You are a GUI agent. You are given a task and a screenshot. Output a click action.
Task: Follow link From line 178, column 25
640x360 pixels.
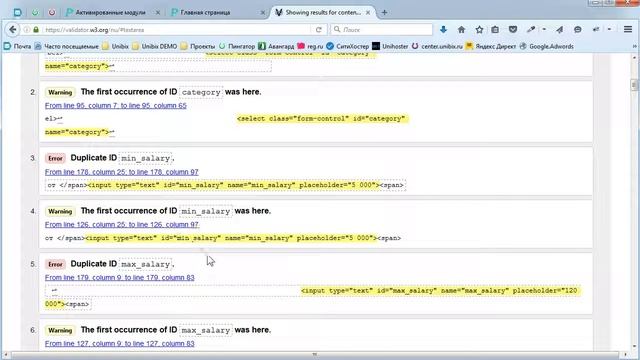pos(122,172)
